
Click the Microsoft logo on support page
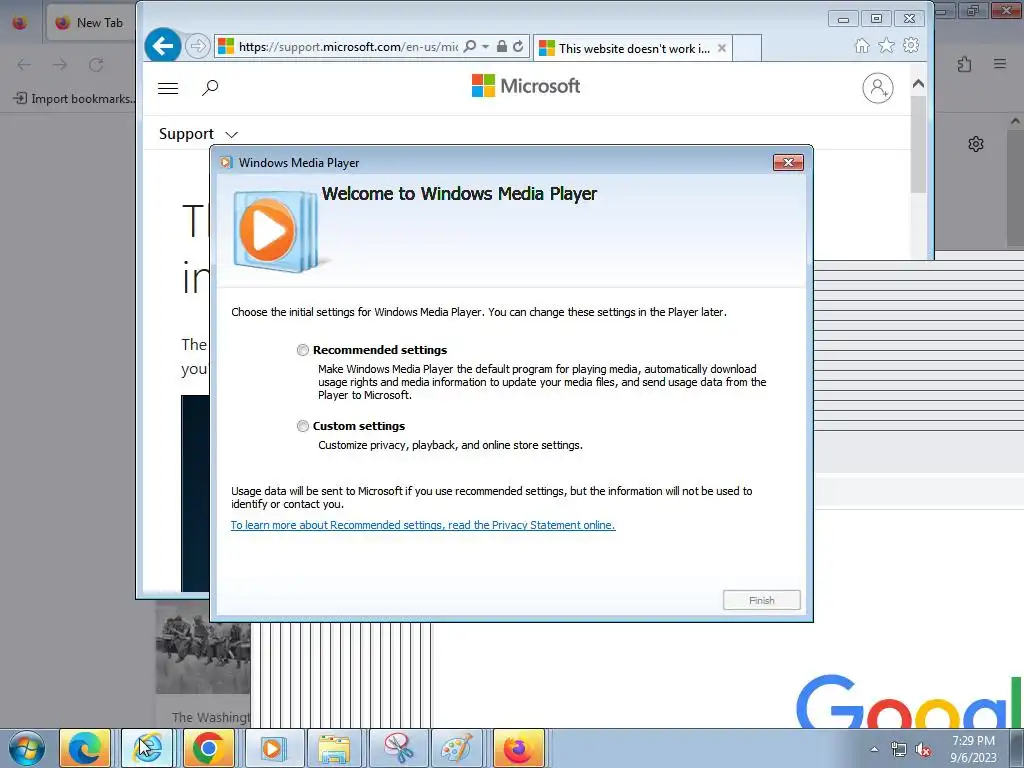click(526, 86)
